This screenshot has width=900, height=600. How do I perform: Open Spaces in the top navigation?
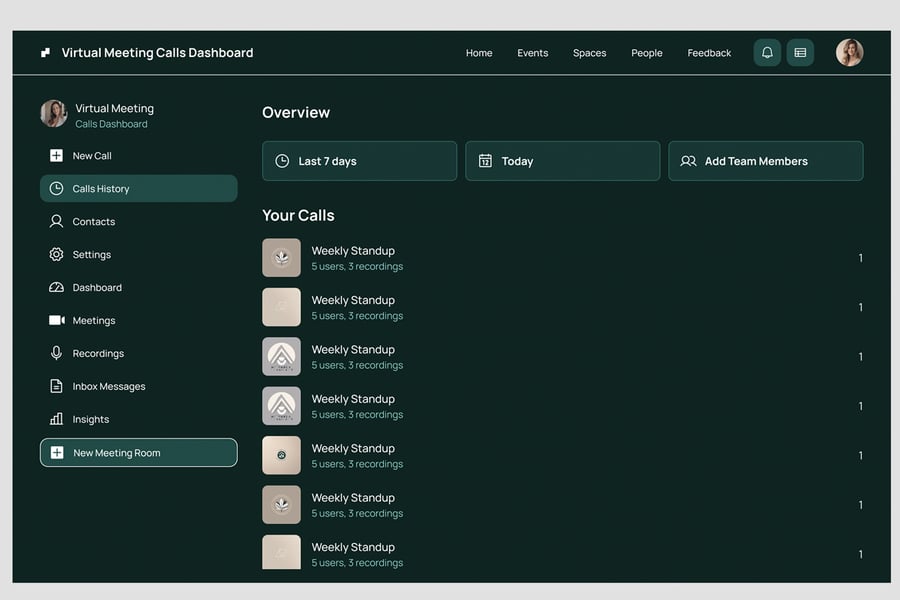click(589, 53)
